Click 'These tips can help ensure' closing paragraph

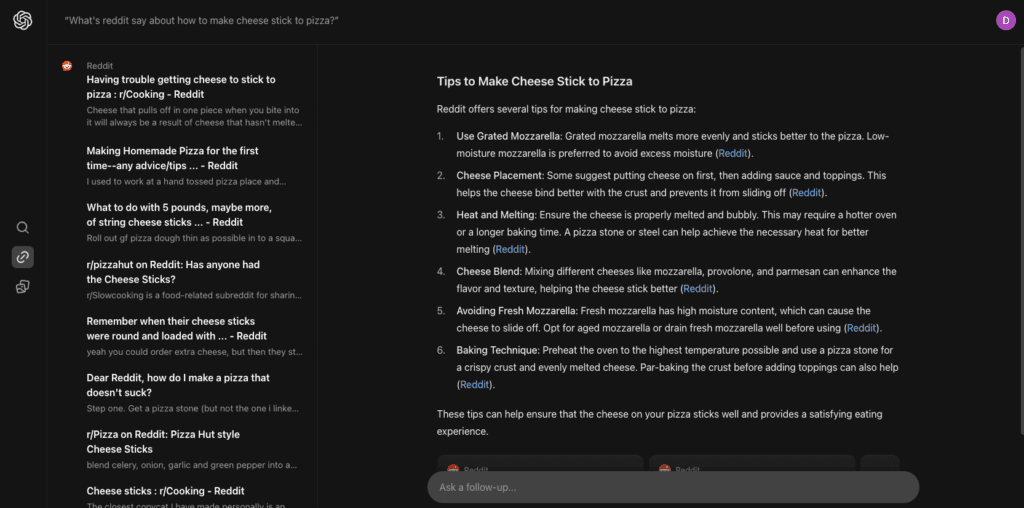660,422
